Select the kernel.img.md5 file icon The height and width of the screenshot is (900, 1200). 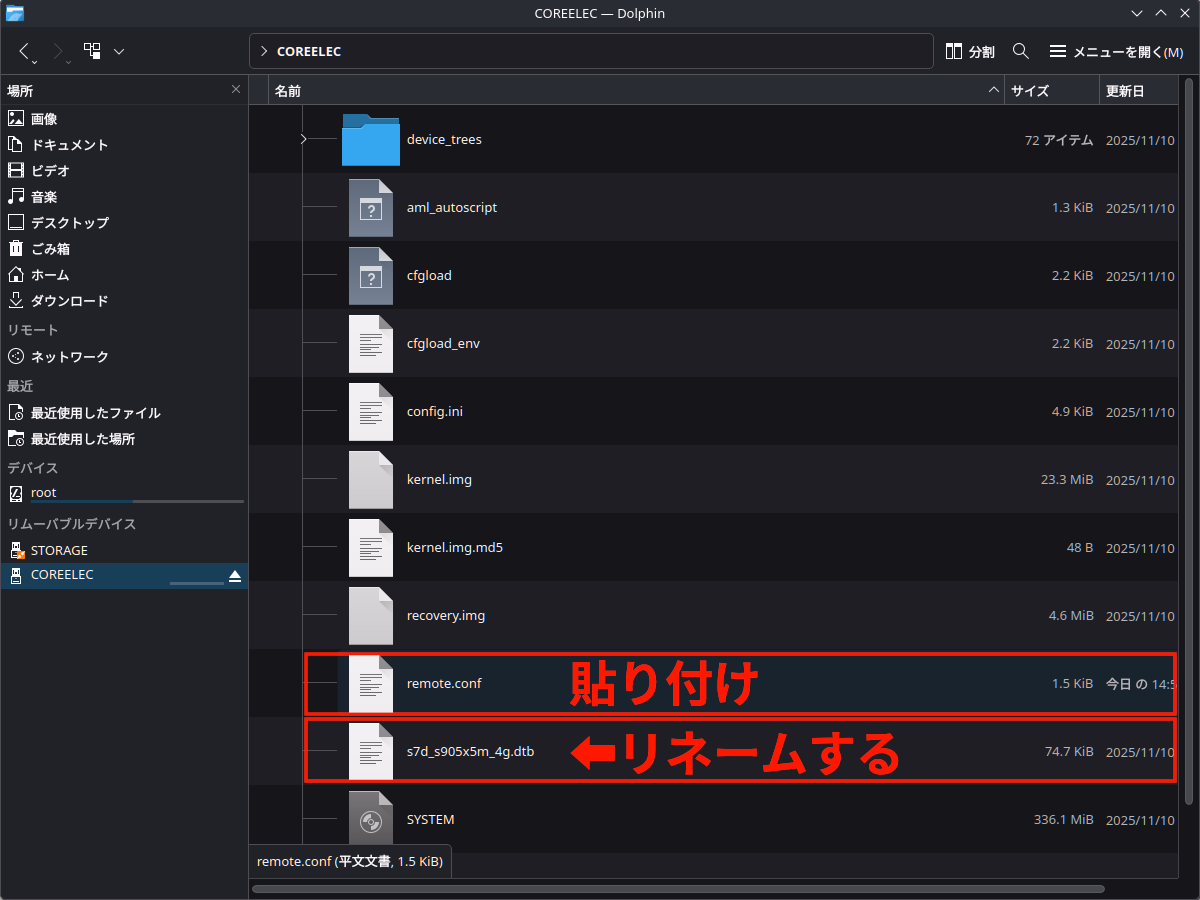click(x=370, y=547)
